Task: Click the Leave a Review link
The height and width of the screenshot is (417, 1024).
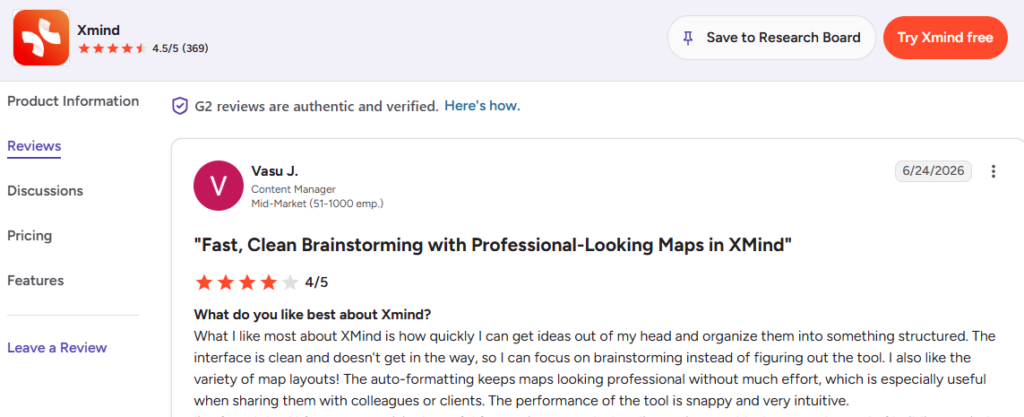Action: click(57, 348)
